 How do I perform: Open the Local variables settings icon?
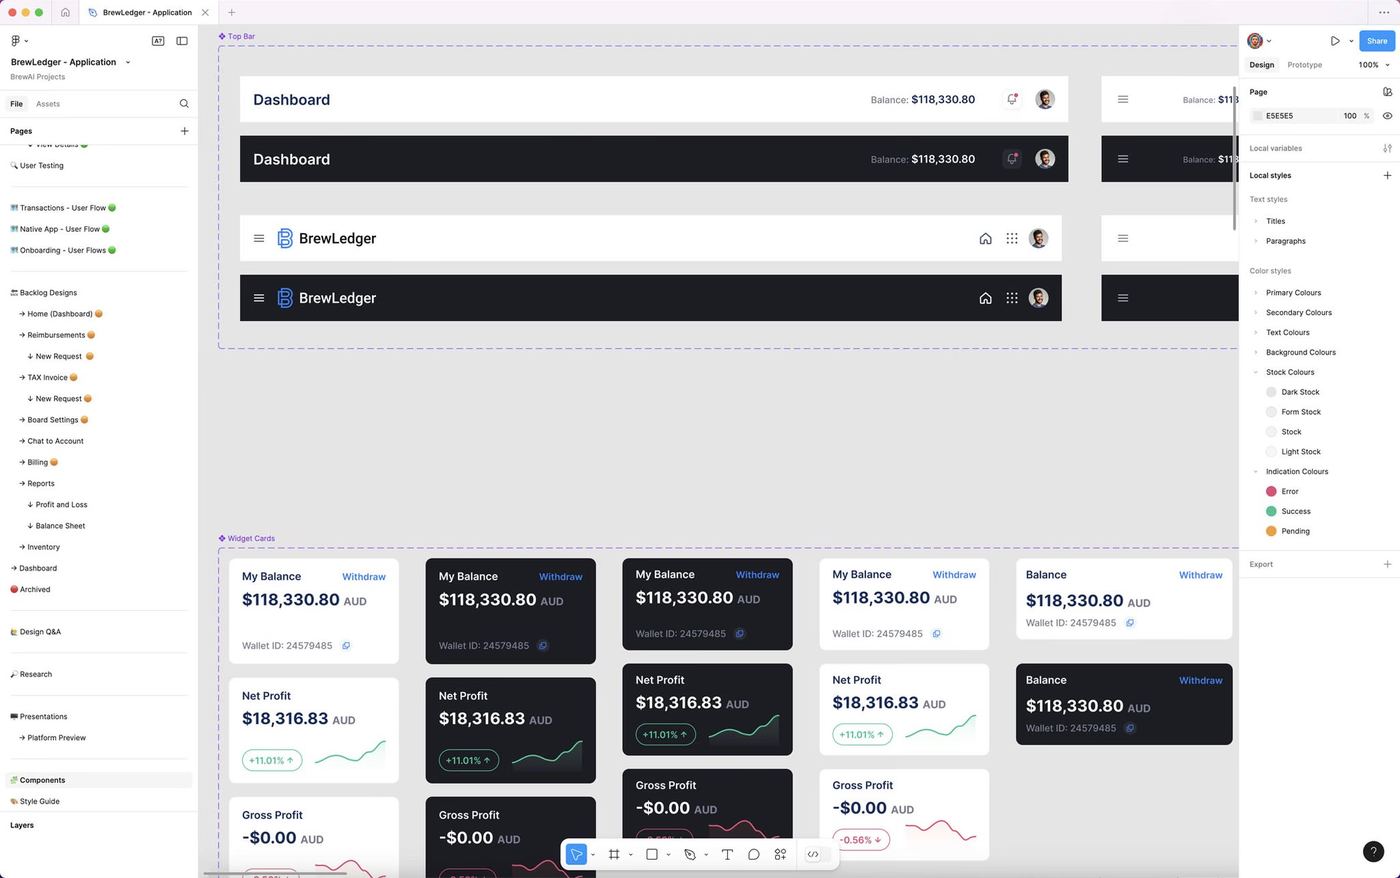coord(1387,148)
